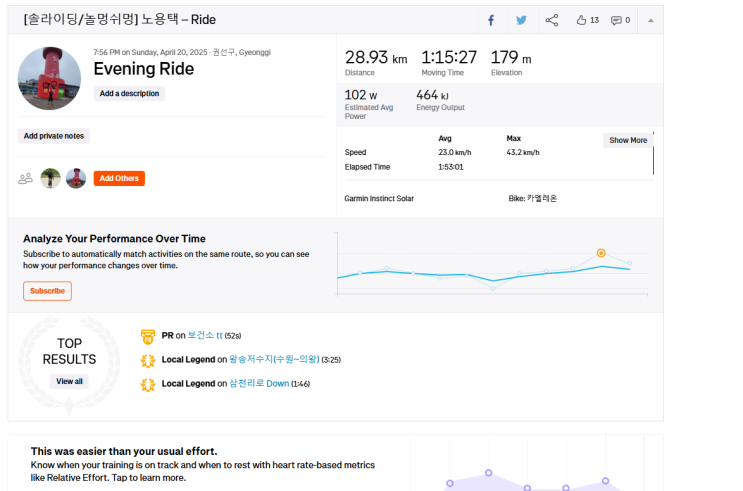Add a description to Evening Ride

[x=129, y=93]
